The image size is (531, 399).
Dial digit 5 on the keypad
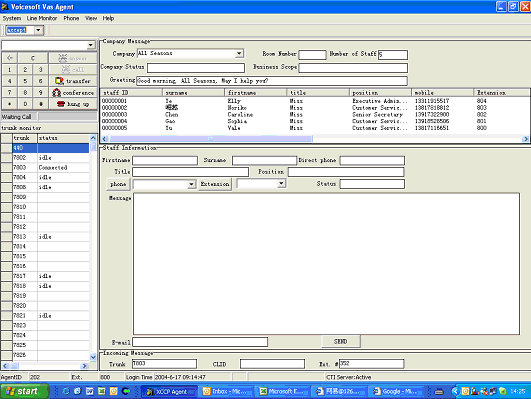25,81
